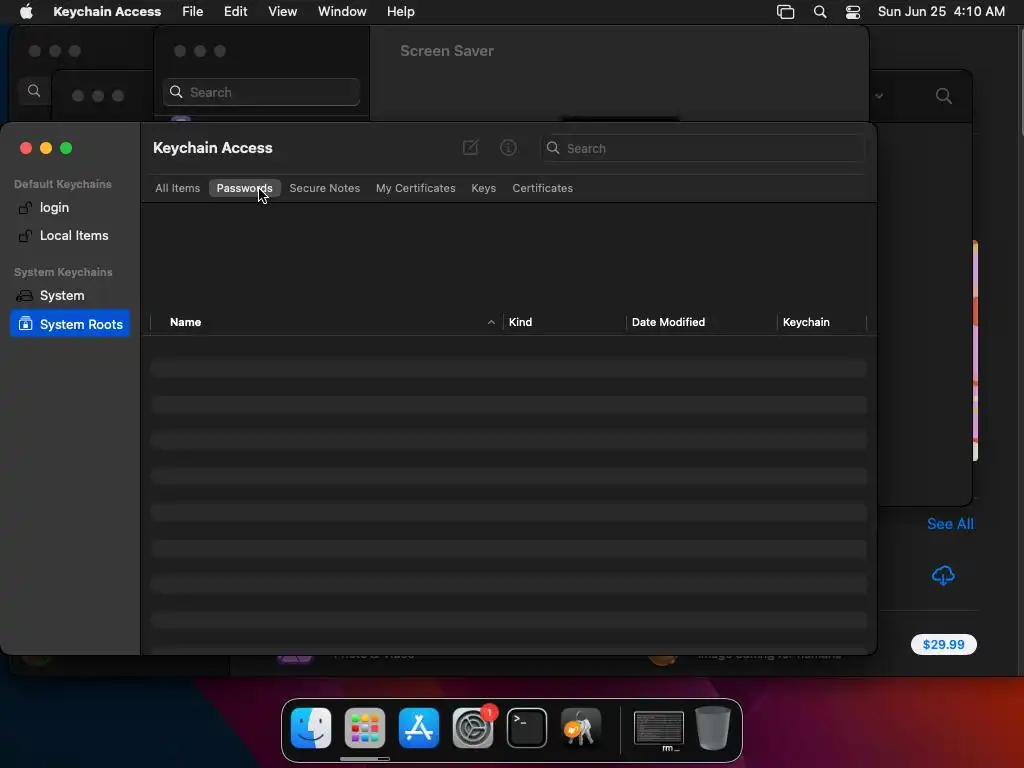This screenshot has height=768, width=1024.
Task: Open Finder from the Dock
Action: [x=311, y=728]
